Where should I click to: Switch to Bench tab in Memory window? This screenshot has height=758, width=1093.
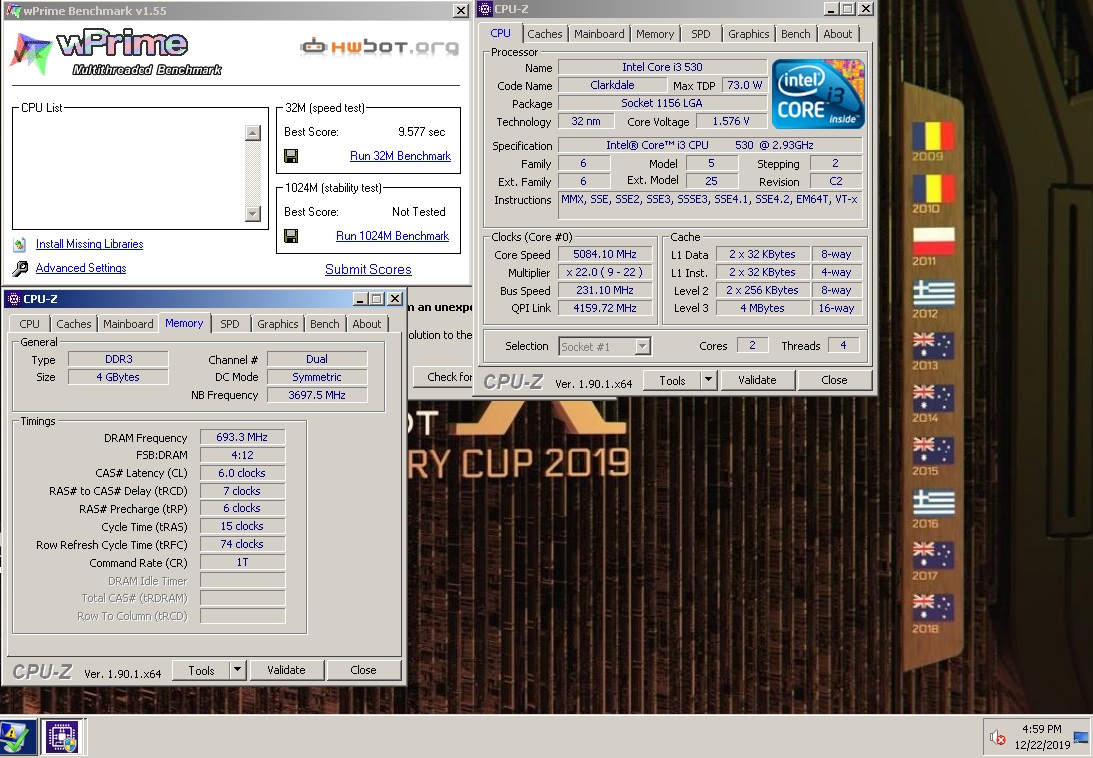[324, 324]
